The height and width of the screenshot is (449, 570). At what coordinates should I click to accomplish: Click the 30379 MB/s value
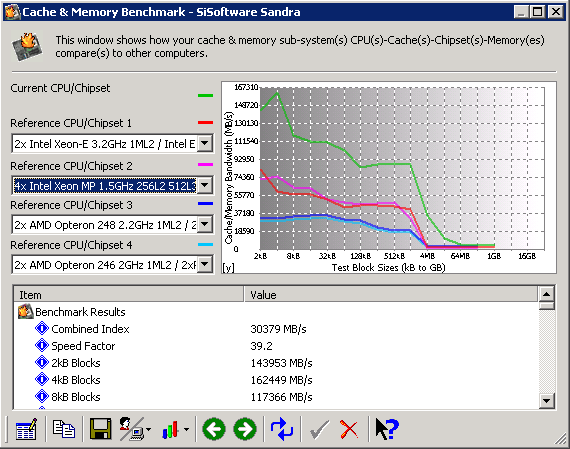click(x=278, y=329)
